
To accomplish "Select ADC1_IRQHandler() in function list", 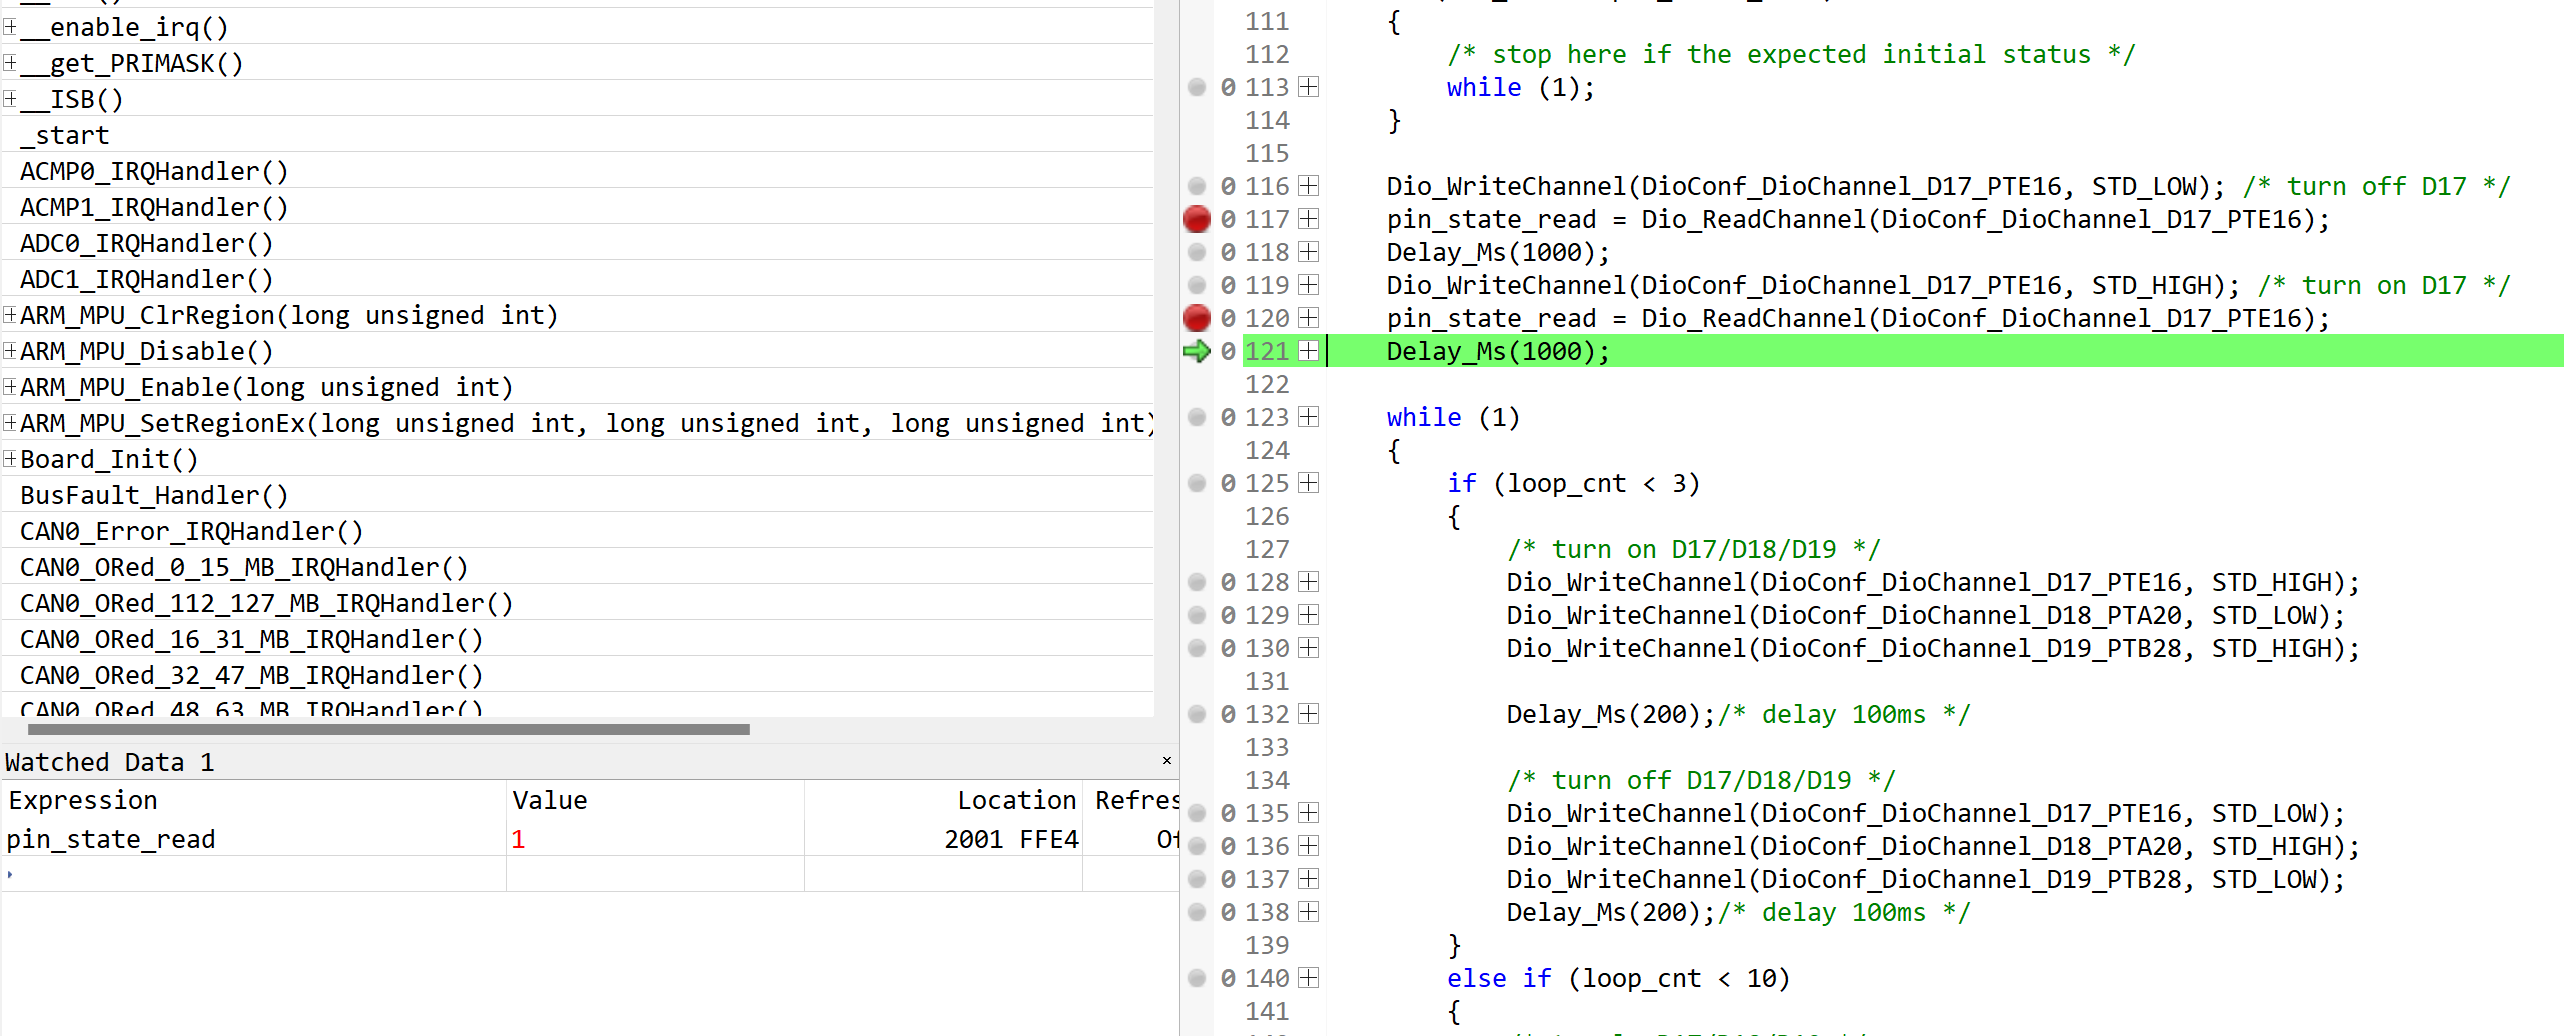I will pyautogui.click(x=577, y=279).
